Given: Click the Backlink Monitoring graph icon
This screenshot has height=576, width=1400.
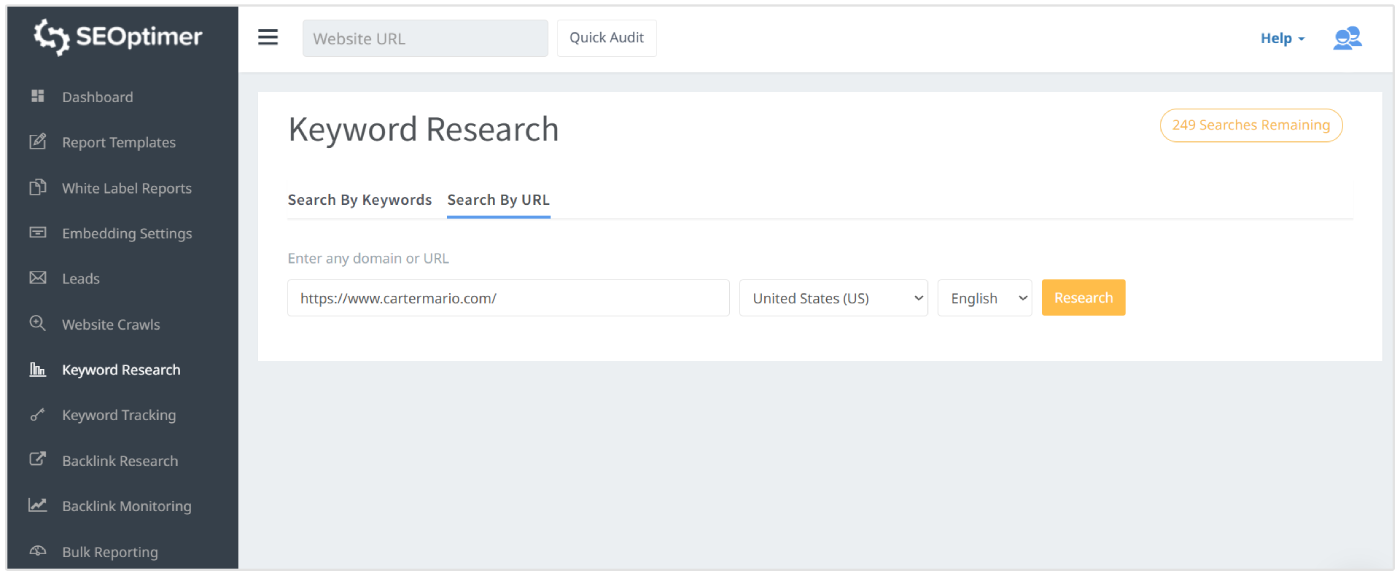Looking at the screenshot, I should [36, 505].
